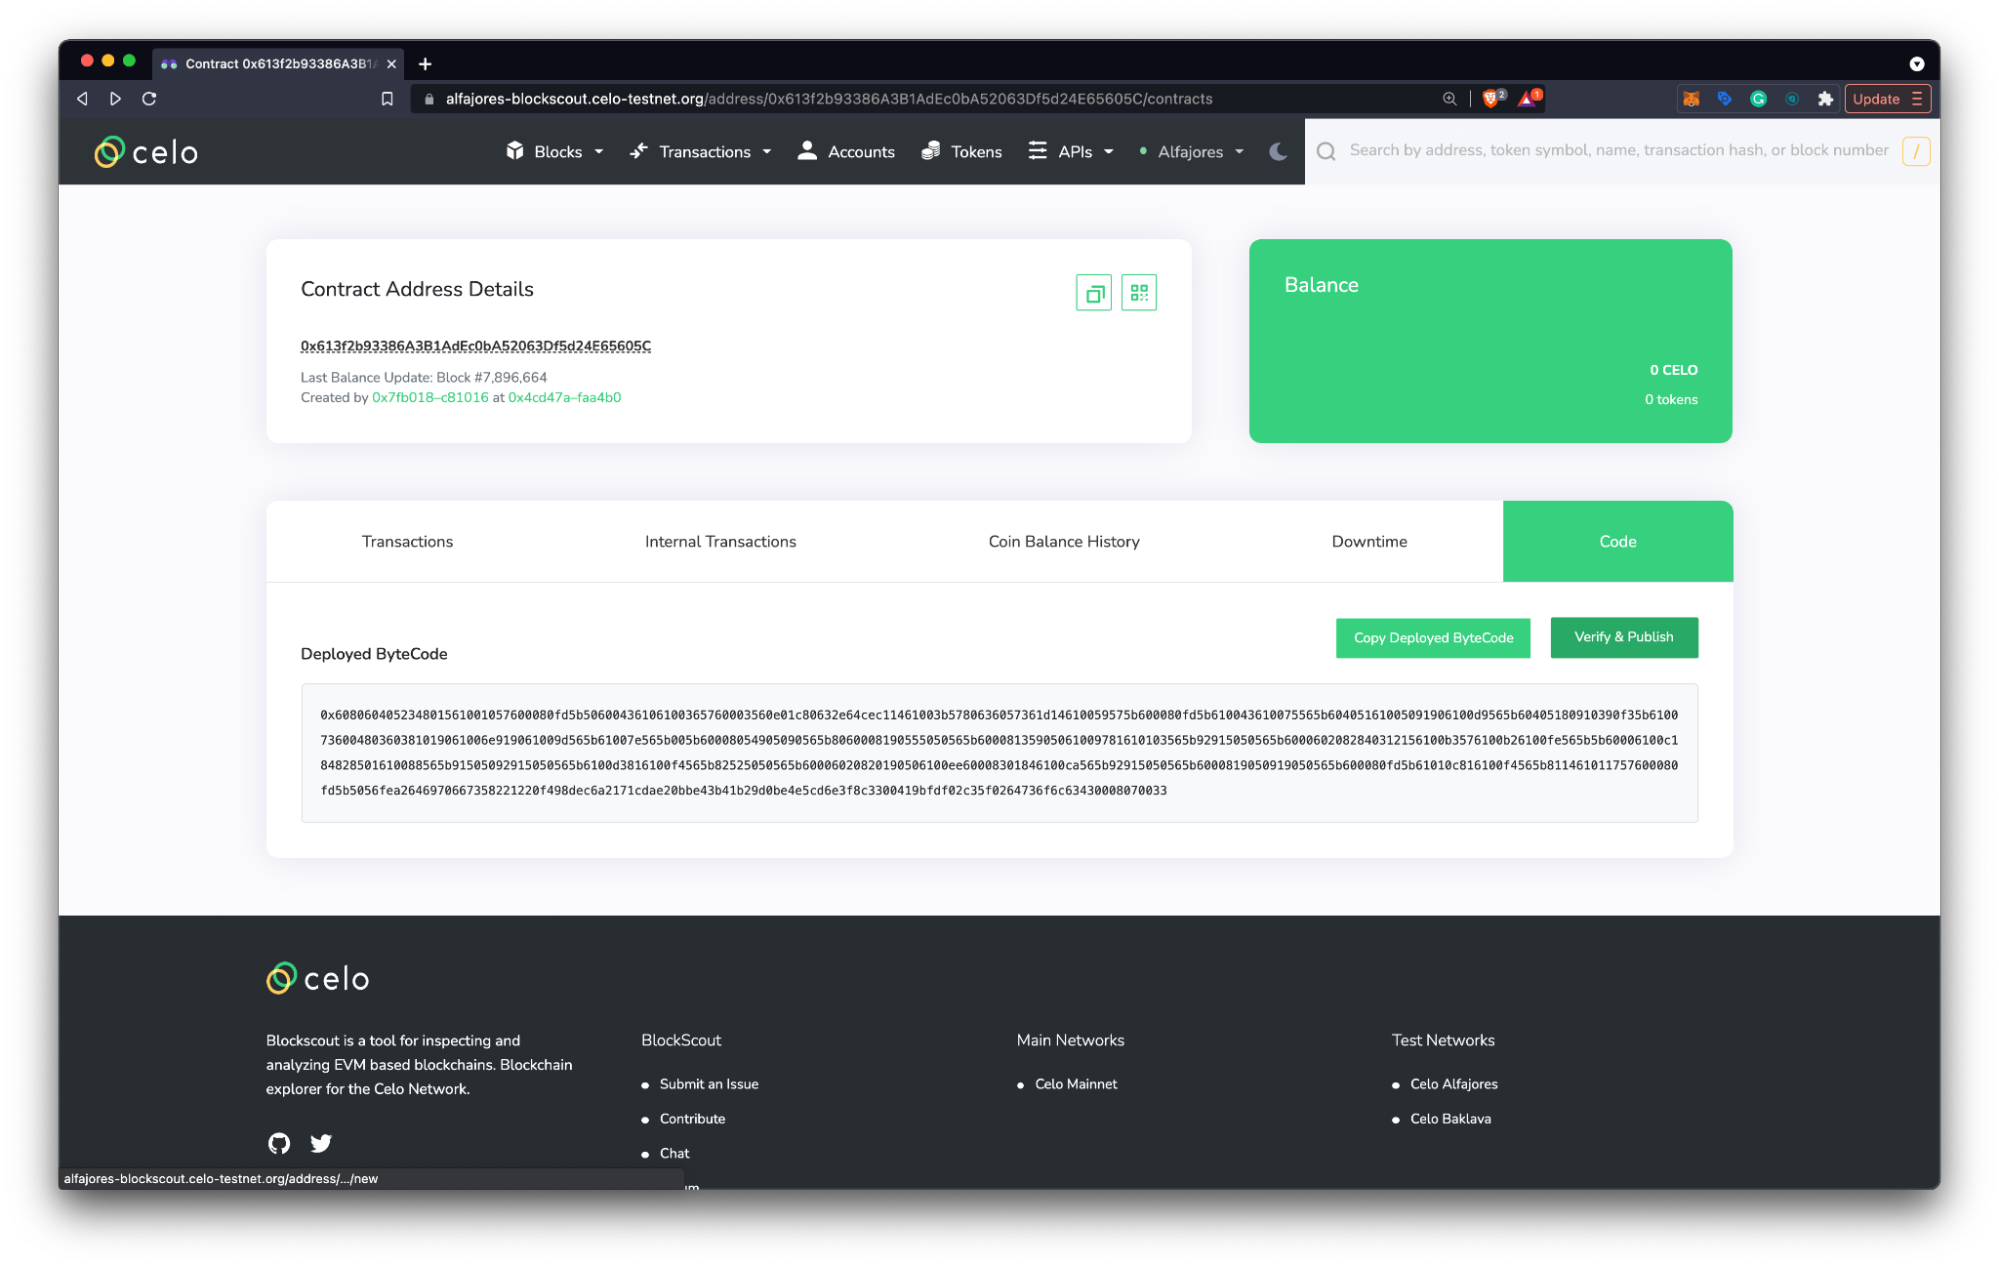This screenshot has height=1267, width=1999.
Task: Toggle dark mode moon icon
Action: [x=1278, y=151]
